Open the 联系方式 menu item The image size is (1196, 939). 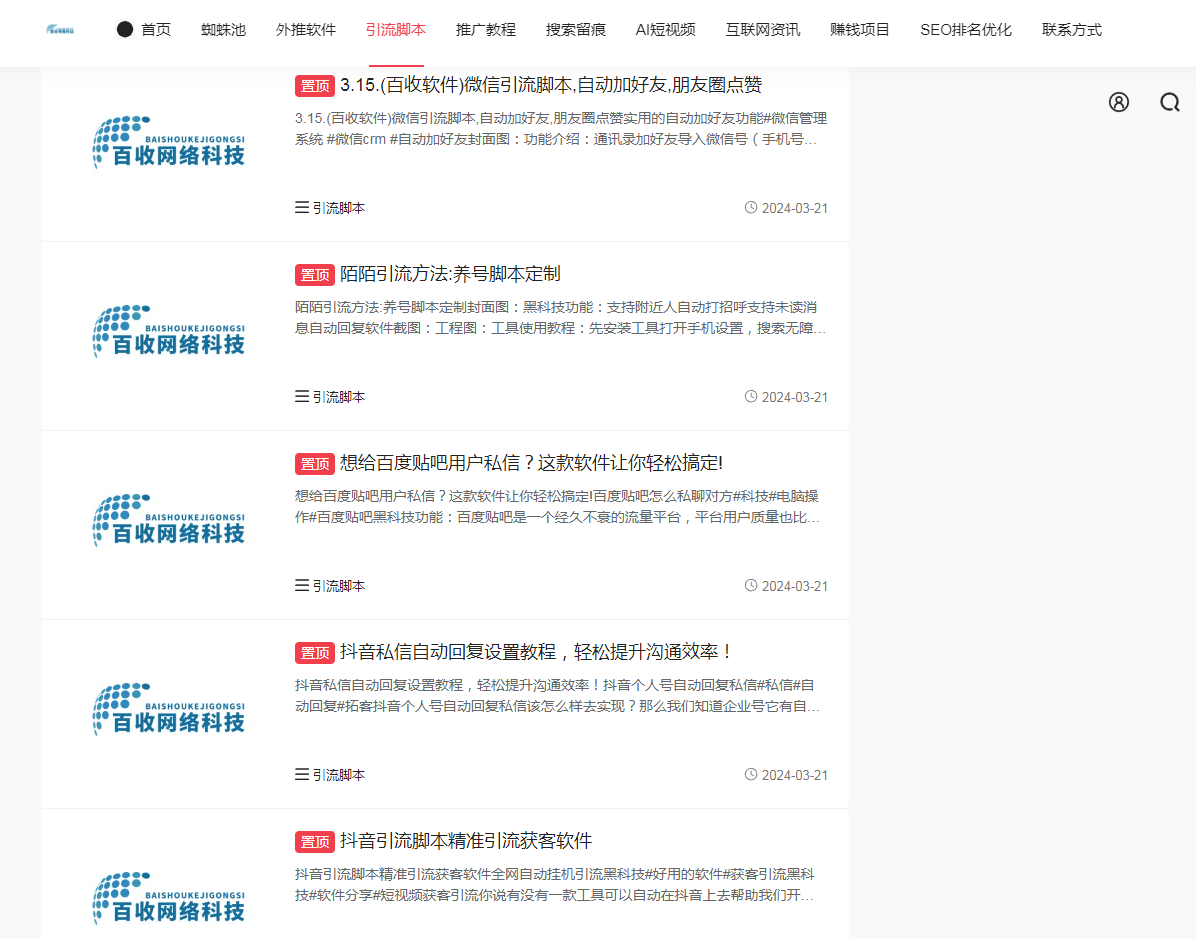click(1072, 30)
